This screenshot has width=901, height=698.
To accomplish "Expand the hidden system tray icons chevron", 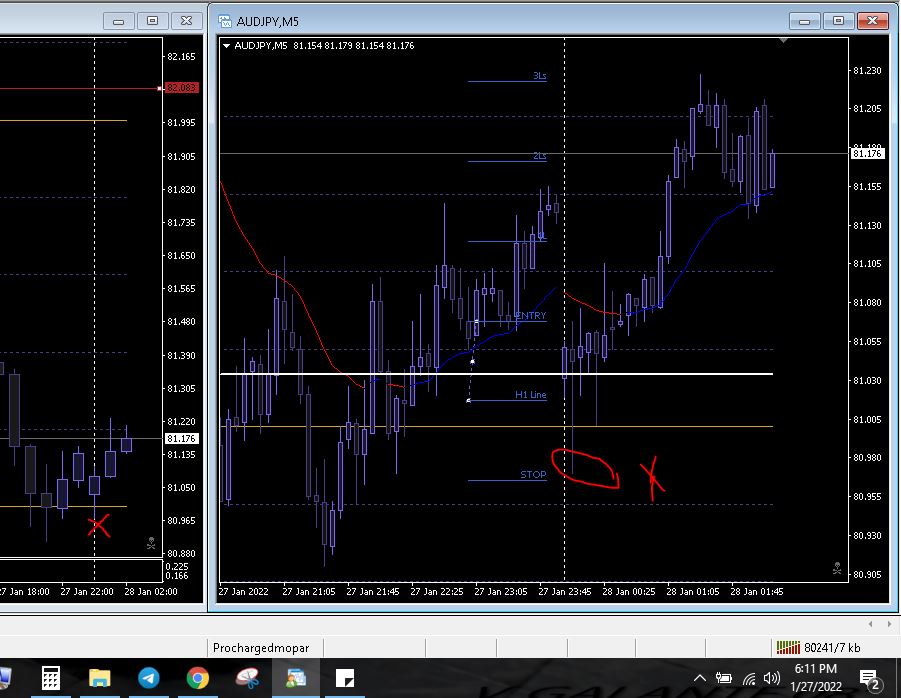I will click(699, 678).
